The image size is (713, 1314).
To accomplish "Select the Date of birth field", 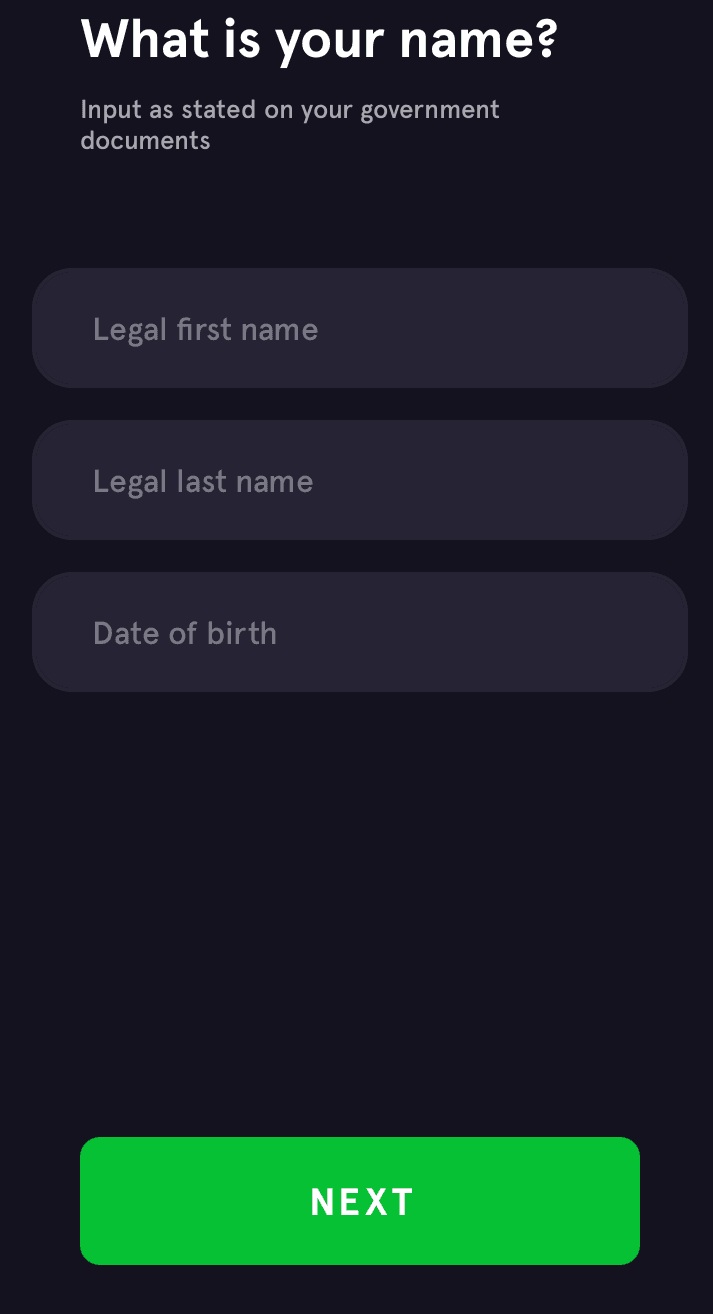I will tap(360, 632).
